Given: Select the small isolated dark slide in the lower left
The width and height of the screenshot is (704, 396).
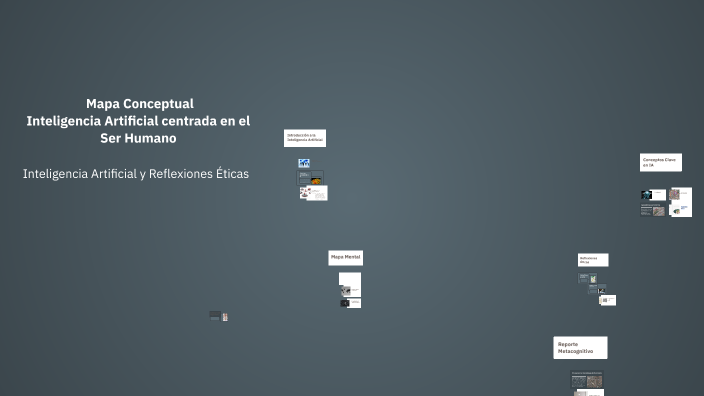Looking at the screenshot, I should (x=219, y=316).
